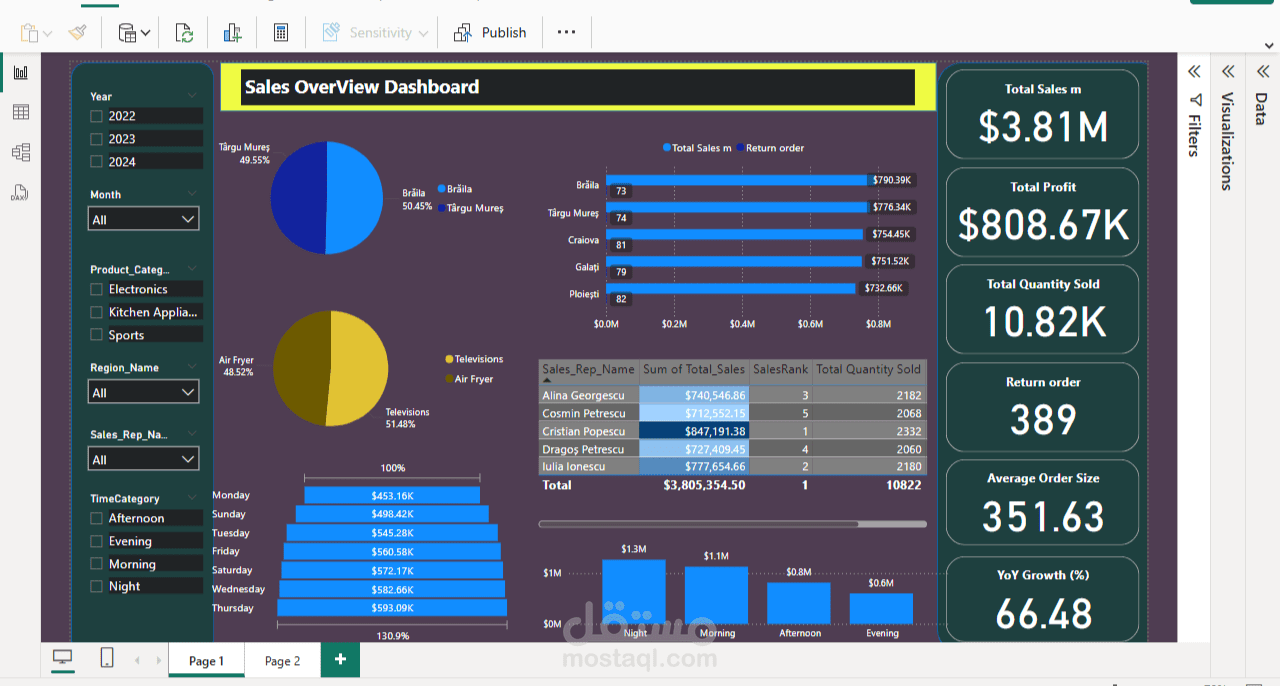The image size is (1280, 686).
Task: Add a new visual from the toolbar
Action: pos(232,32)
